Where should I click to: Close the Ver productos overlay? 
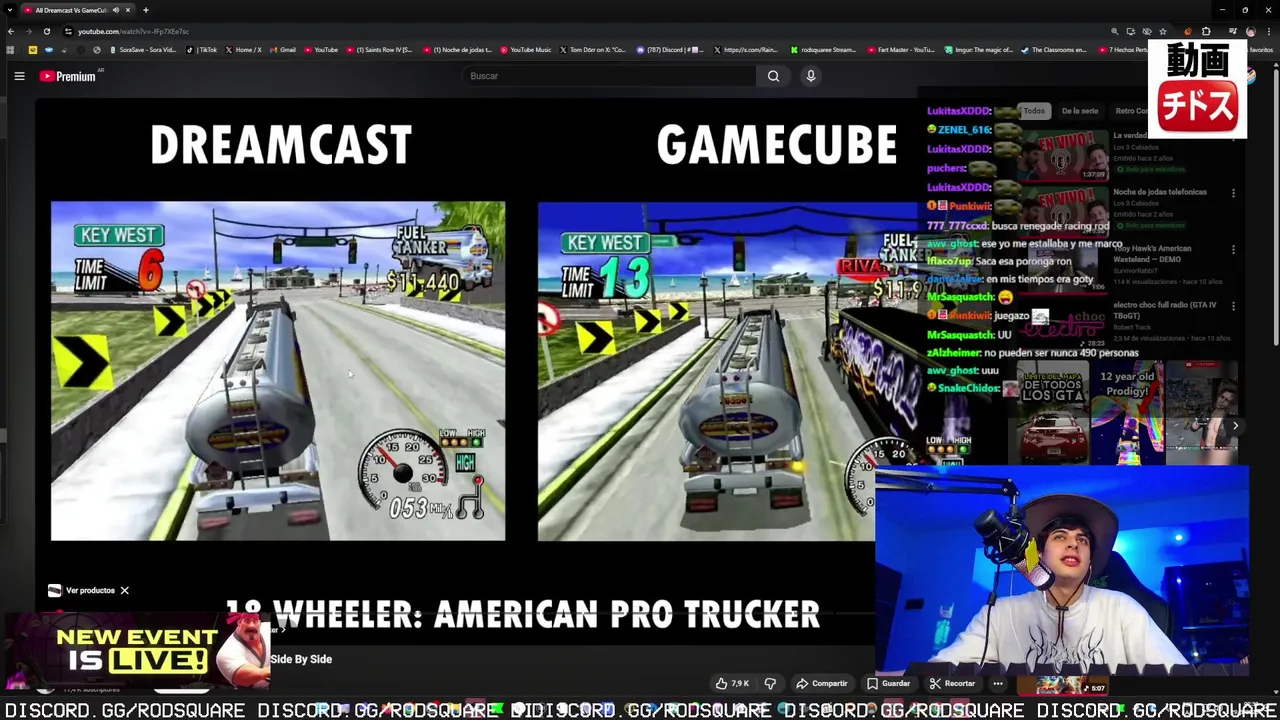(124, 590)
